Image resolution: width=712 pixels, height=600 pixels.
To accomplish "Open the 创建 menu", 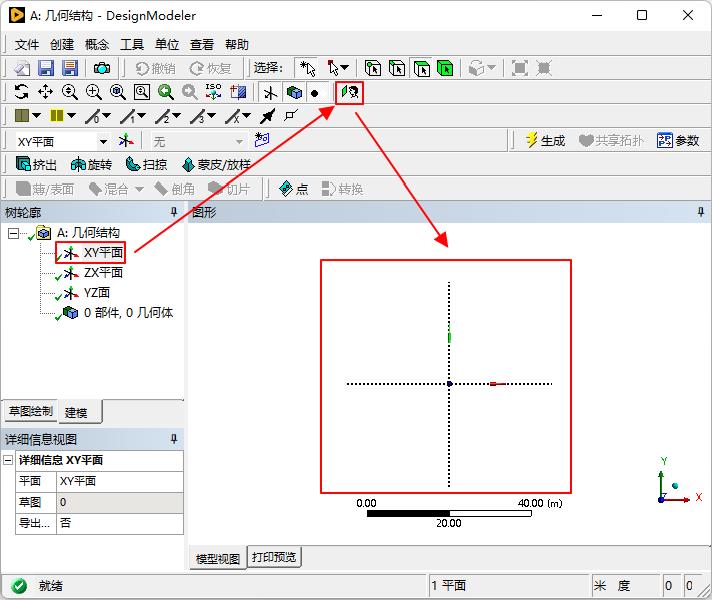I will click(62, 44).
